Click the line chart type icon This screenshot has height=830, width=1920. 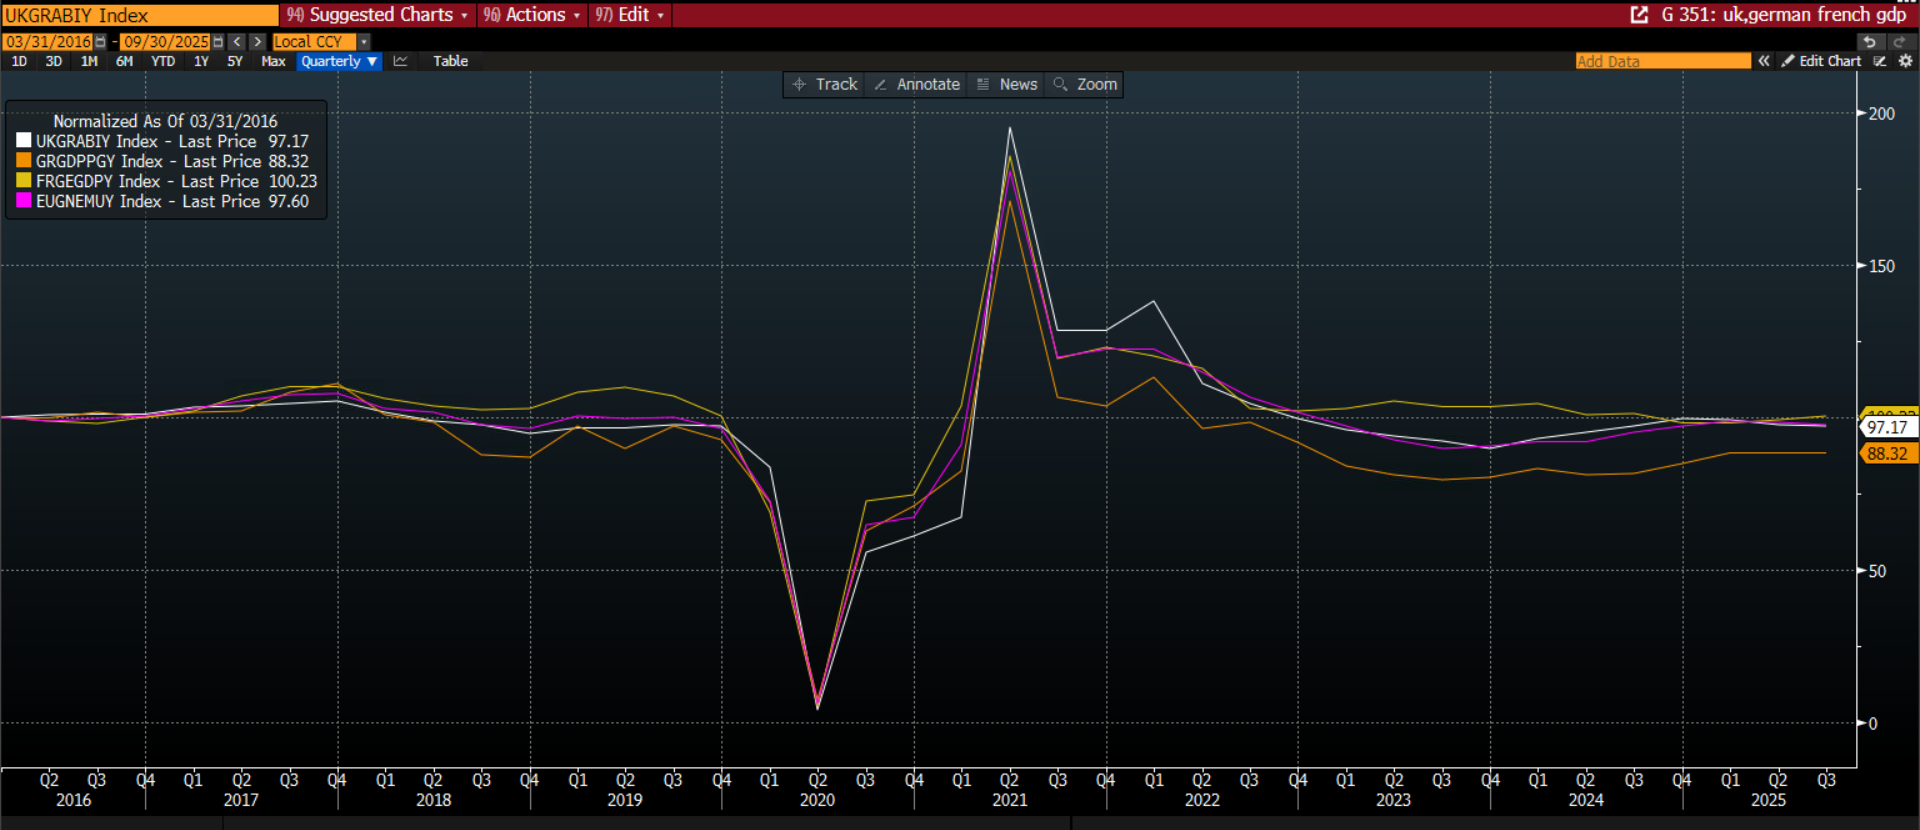tap(400, 61)
